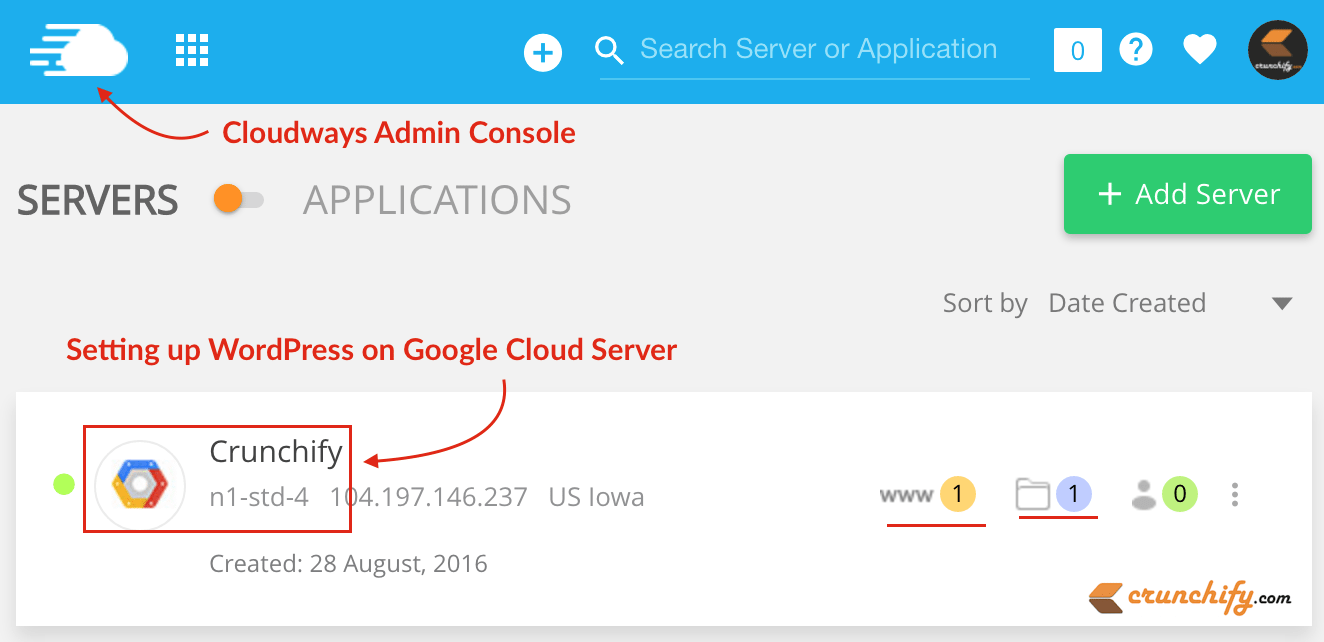
Task: Click the Google Cloud server logo
Action: coord(140,485)
